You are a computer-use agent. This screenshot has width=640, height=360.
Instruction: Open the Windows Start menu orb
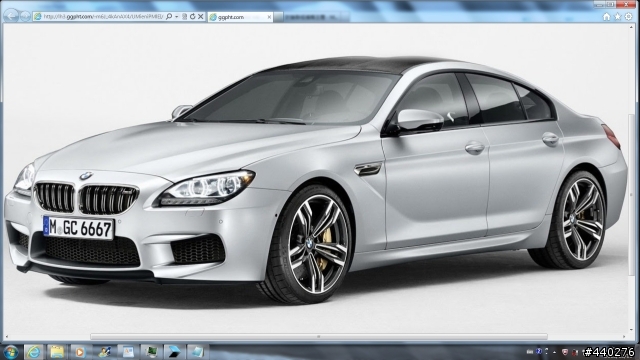click(x=11, y=352)
